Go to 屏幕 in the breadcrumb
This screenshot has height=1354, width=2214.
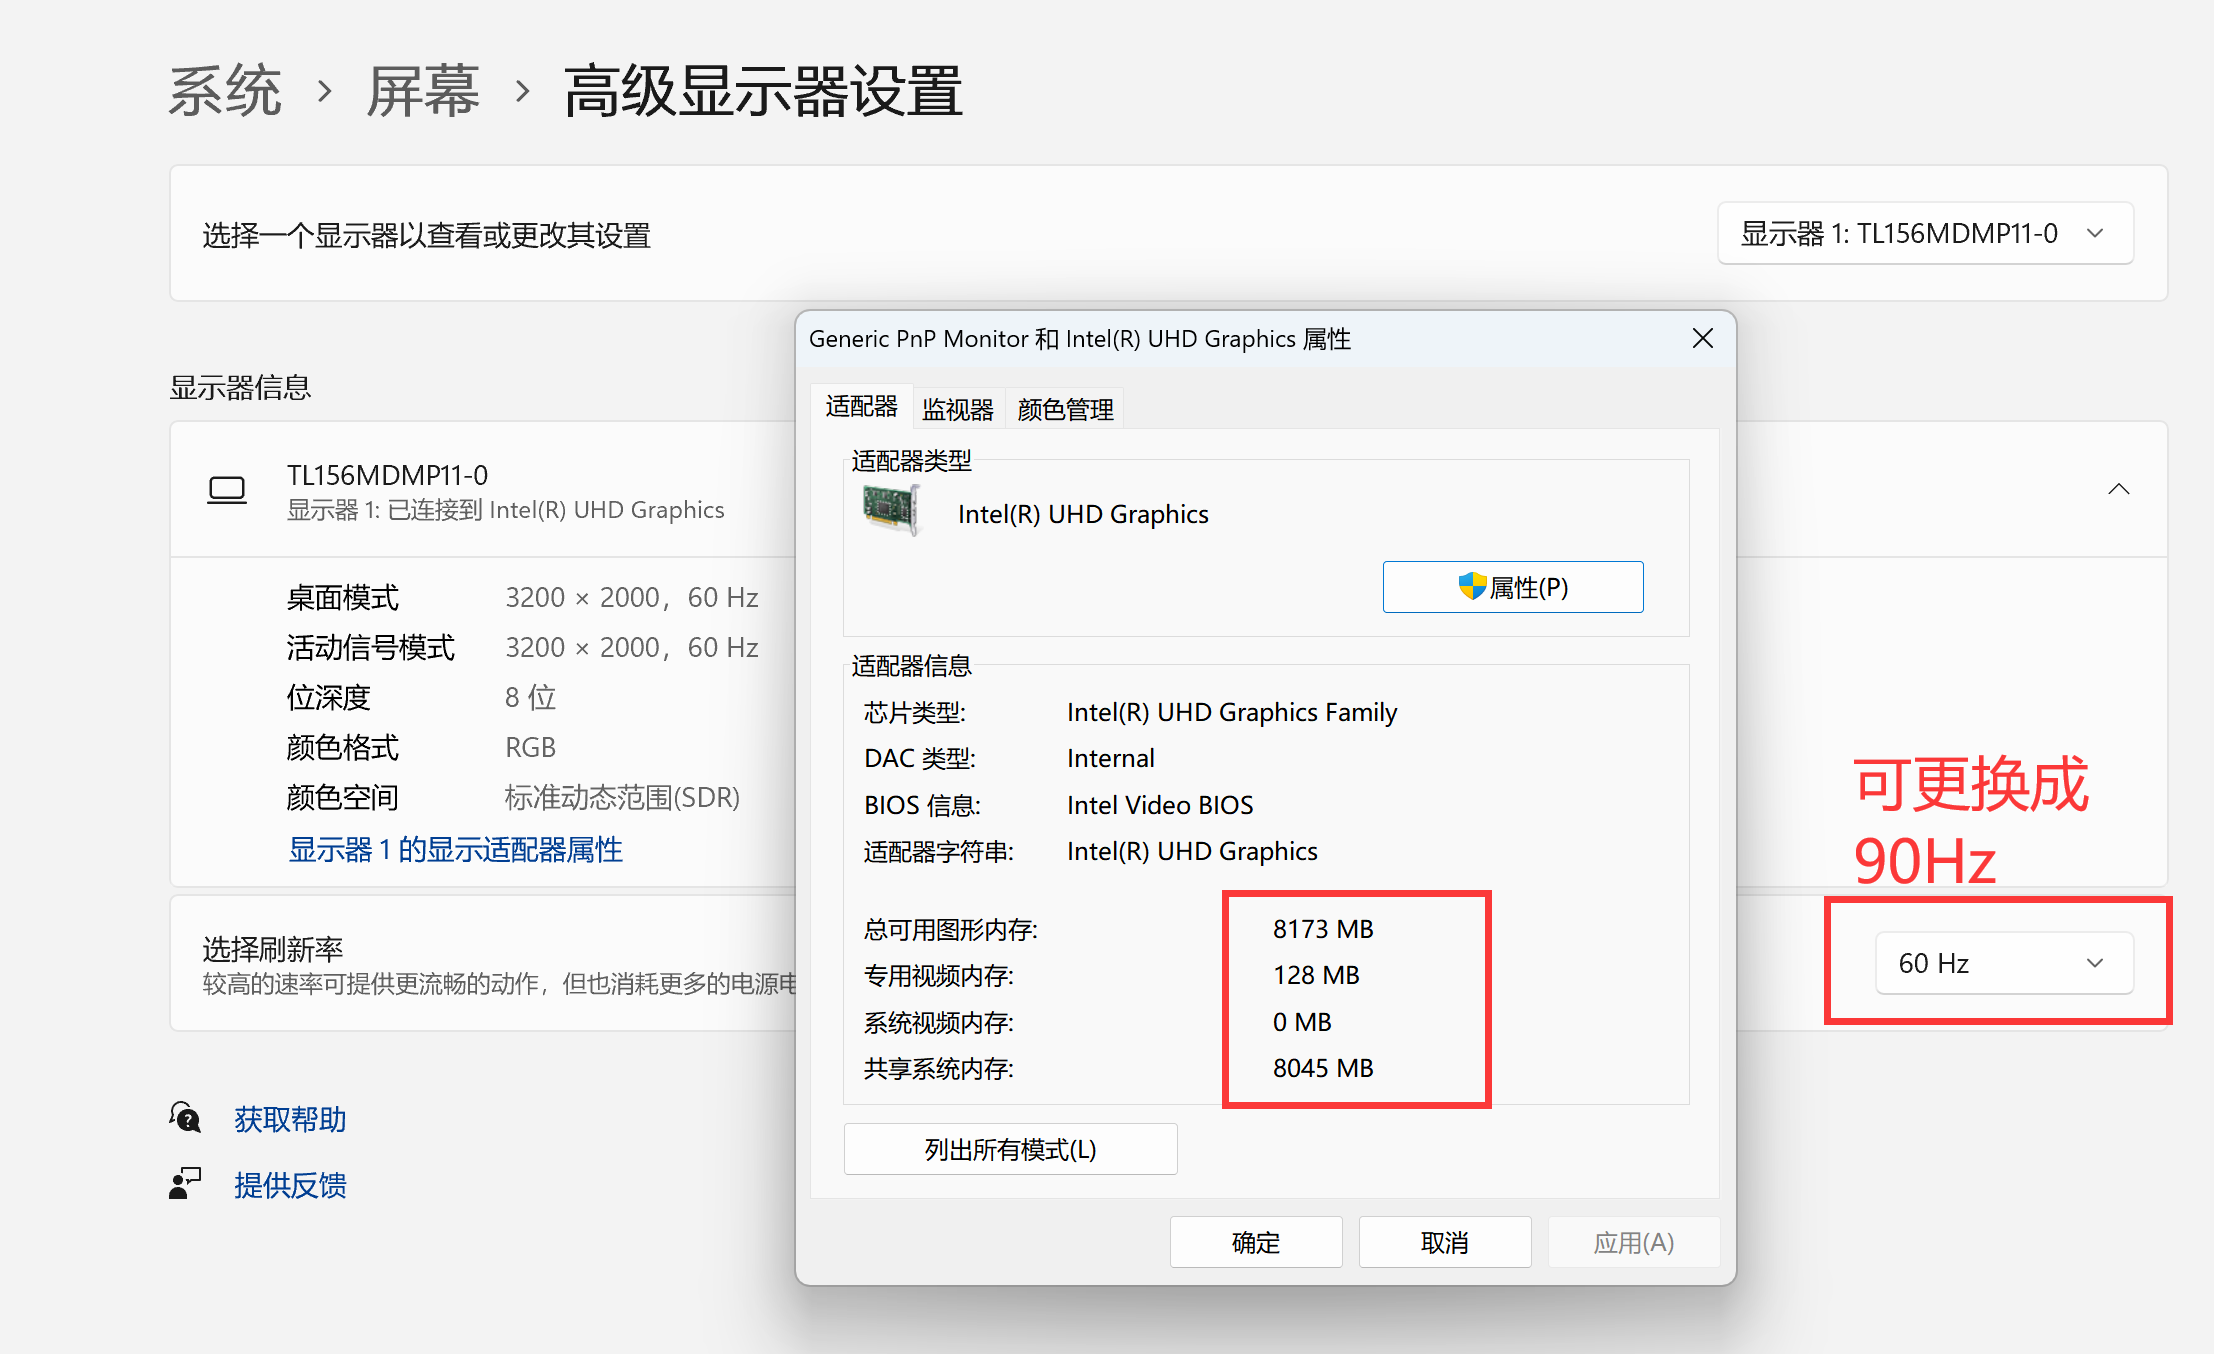coord(423,92)
